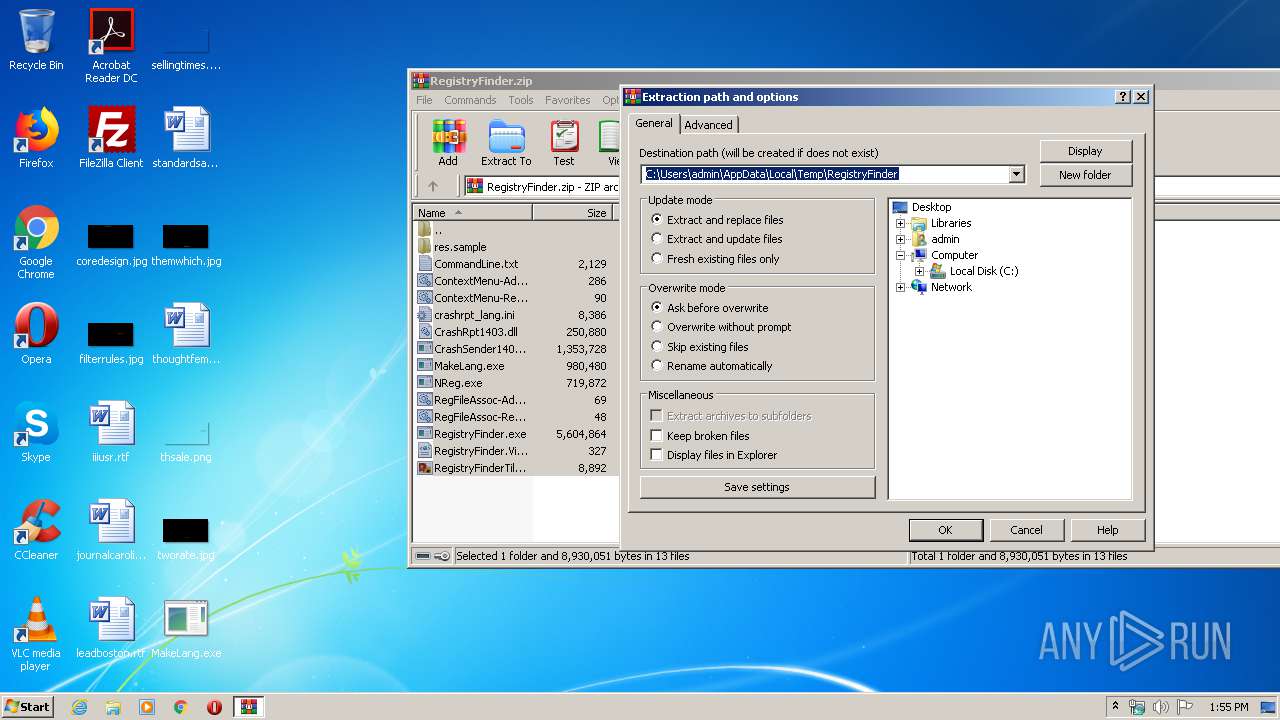This screenshot has width=1280, height=720.
Task: Select the journalcaroli document icon
Action: point(111,530)
